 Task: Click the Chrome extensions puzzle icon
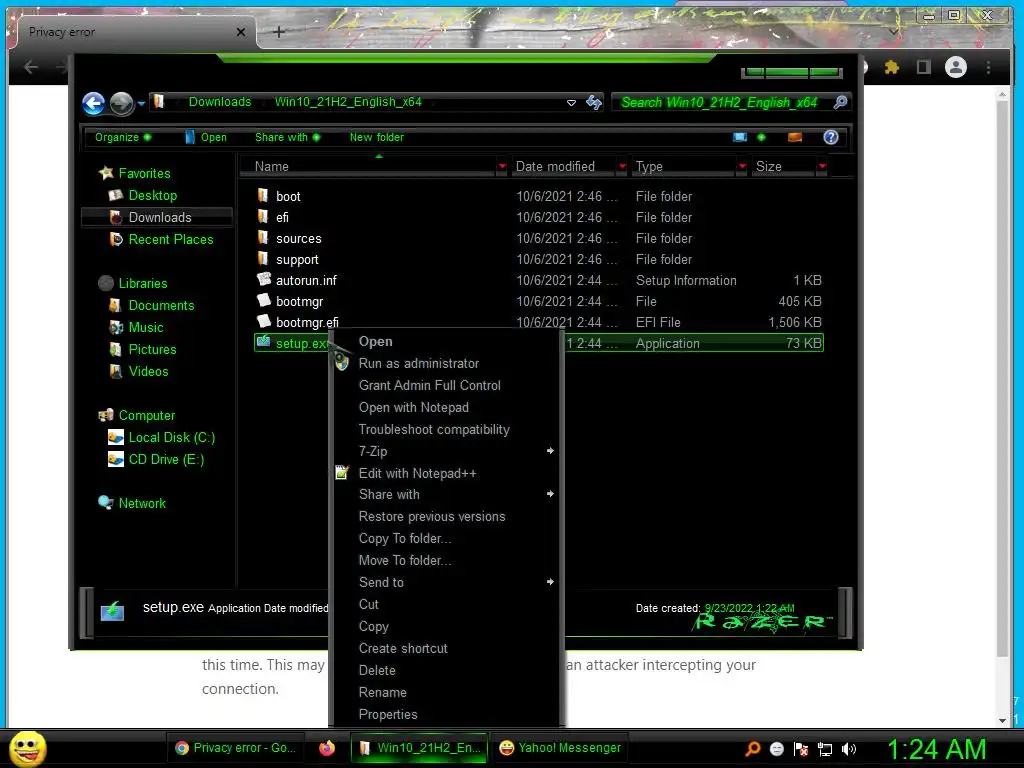891,67
